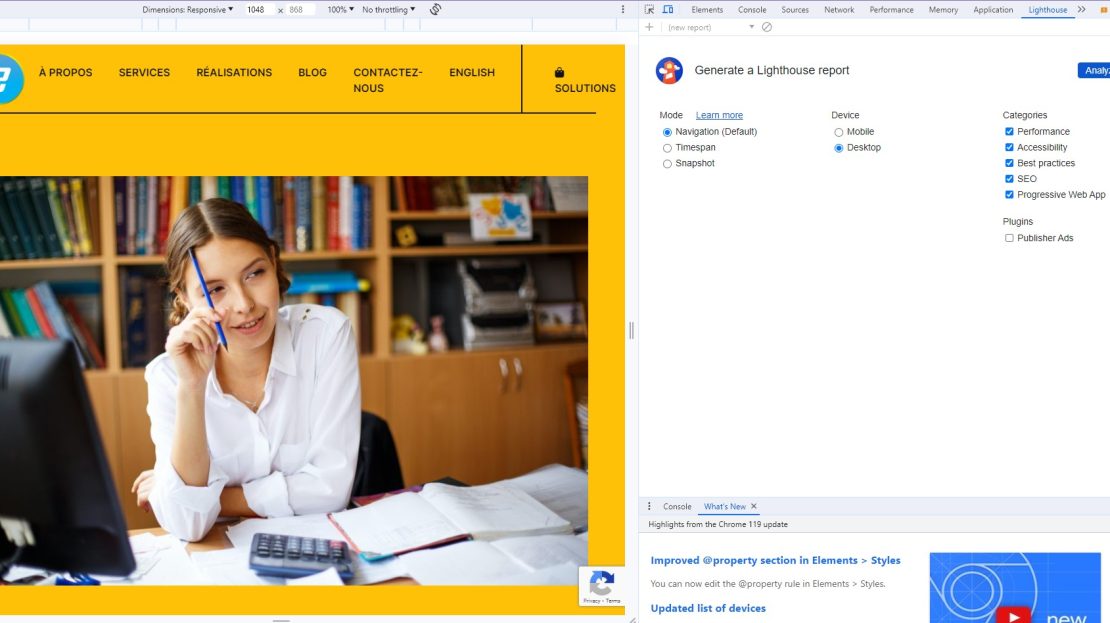This screenshot has width=1110, height=623.
Task: Uncheck the Performance category checkbox
Action: pyautogui.click(x=1009, y=132)
